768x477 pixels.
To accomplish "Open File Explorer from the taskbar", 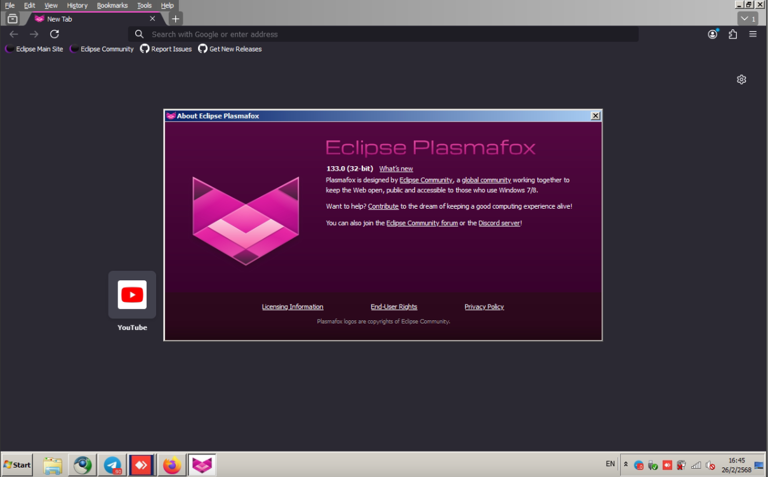I will click(52, 465).
